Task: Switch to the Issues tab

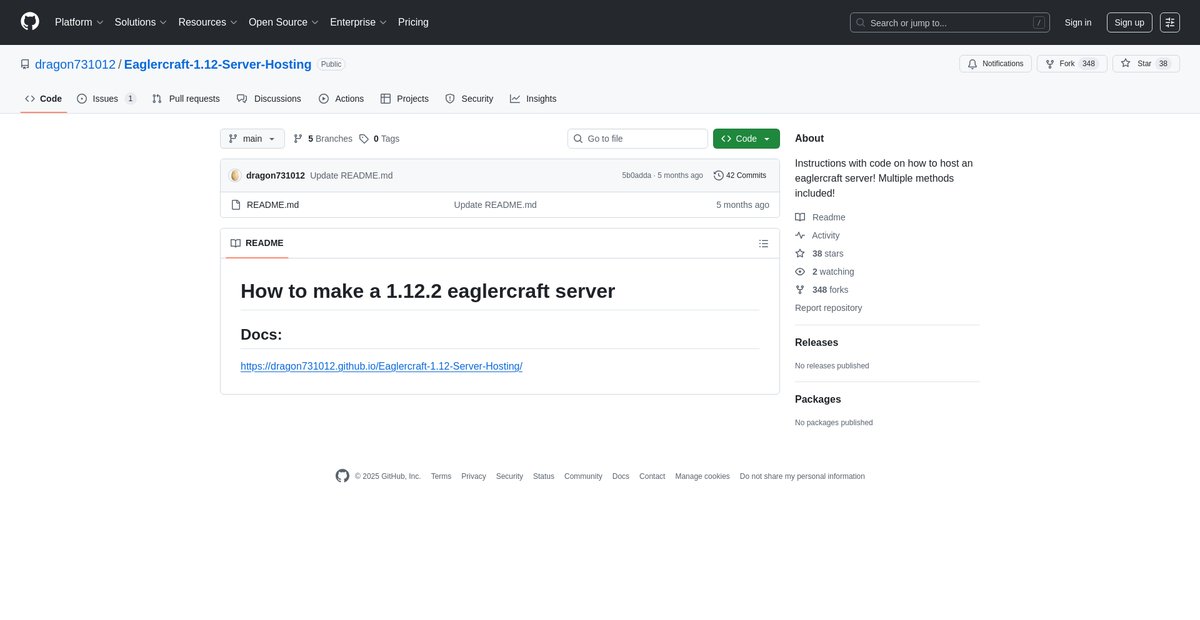Action: tap(106, 99)
